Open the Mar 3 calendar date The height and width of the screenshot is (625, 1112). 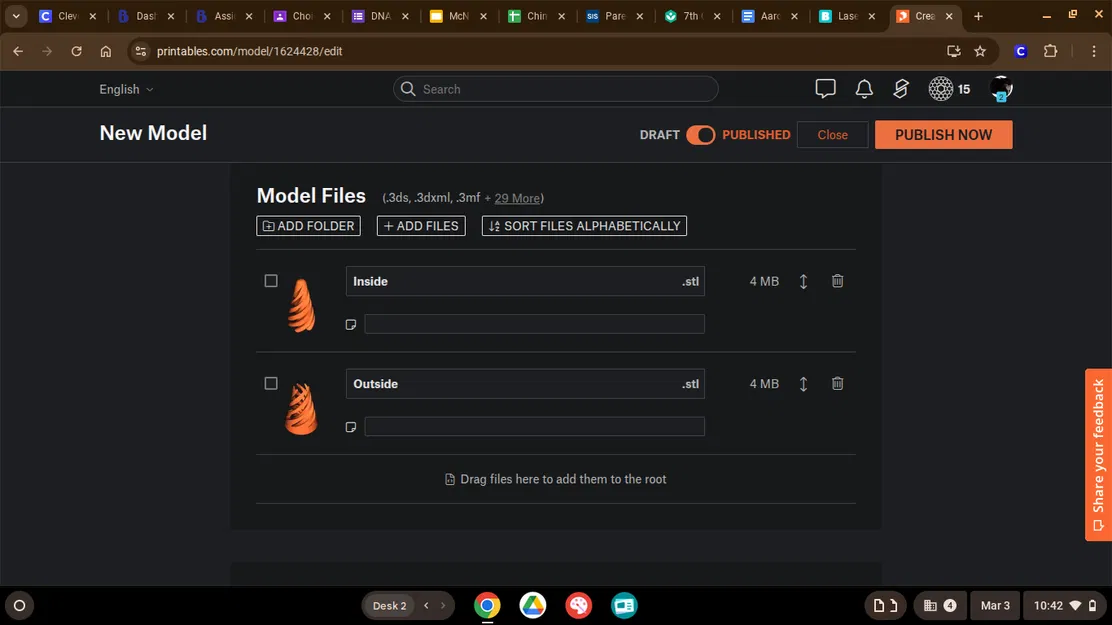995,605
